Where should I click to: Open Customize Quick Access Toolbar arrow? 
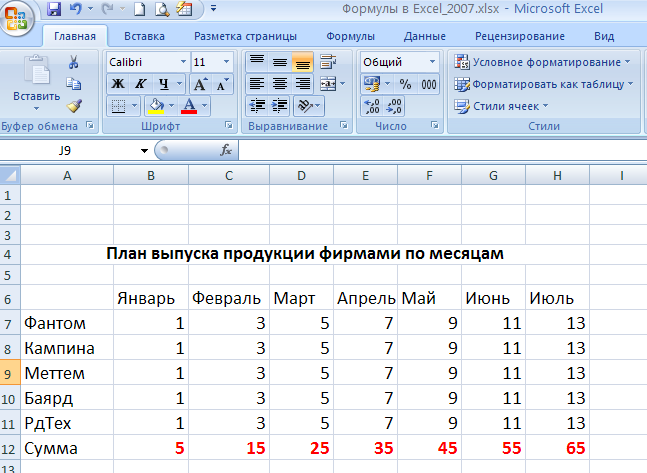213,8
